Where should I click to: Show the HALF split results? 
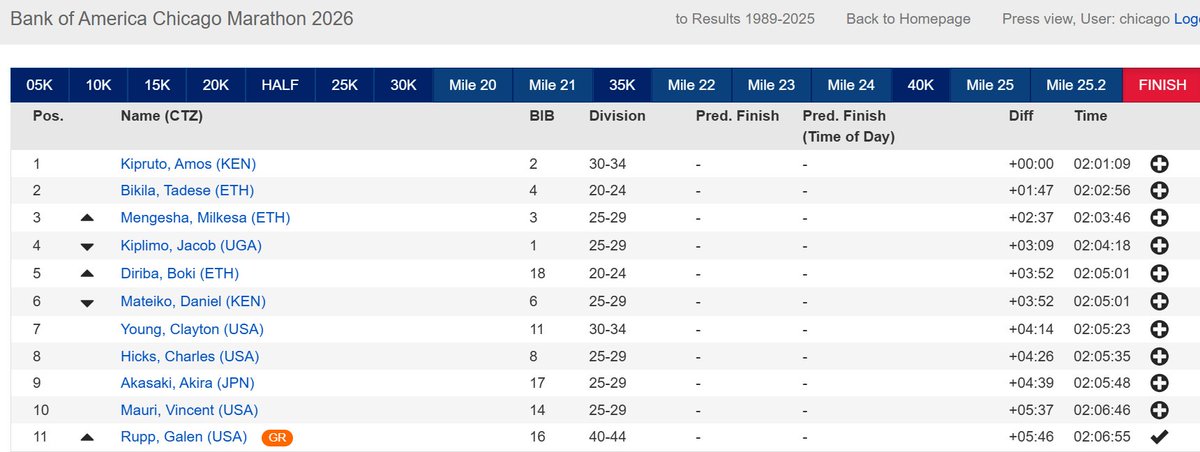tap(280, 85)
